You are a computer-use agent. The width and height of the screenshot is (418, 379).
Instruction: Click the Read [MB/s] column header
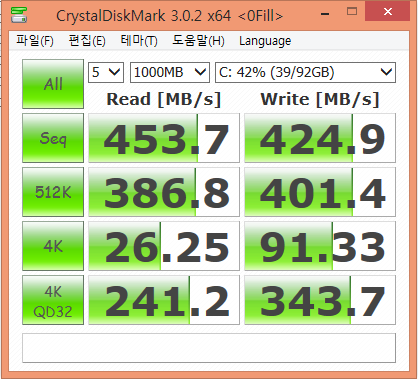pos(164,99)
